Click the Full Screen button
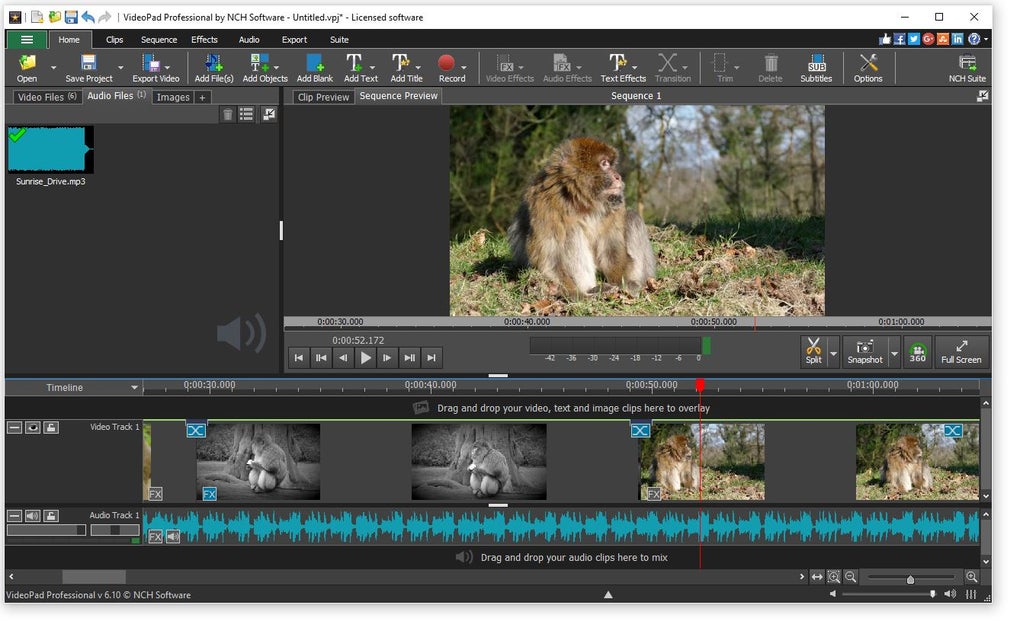 pyautogui.click(x=960, y=351)
